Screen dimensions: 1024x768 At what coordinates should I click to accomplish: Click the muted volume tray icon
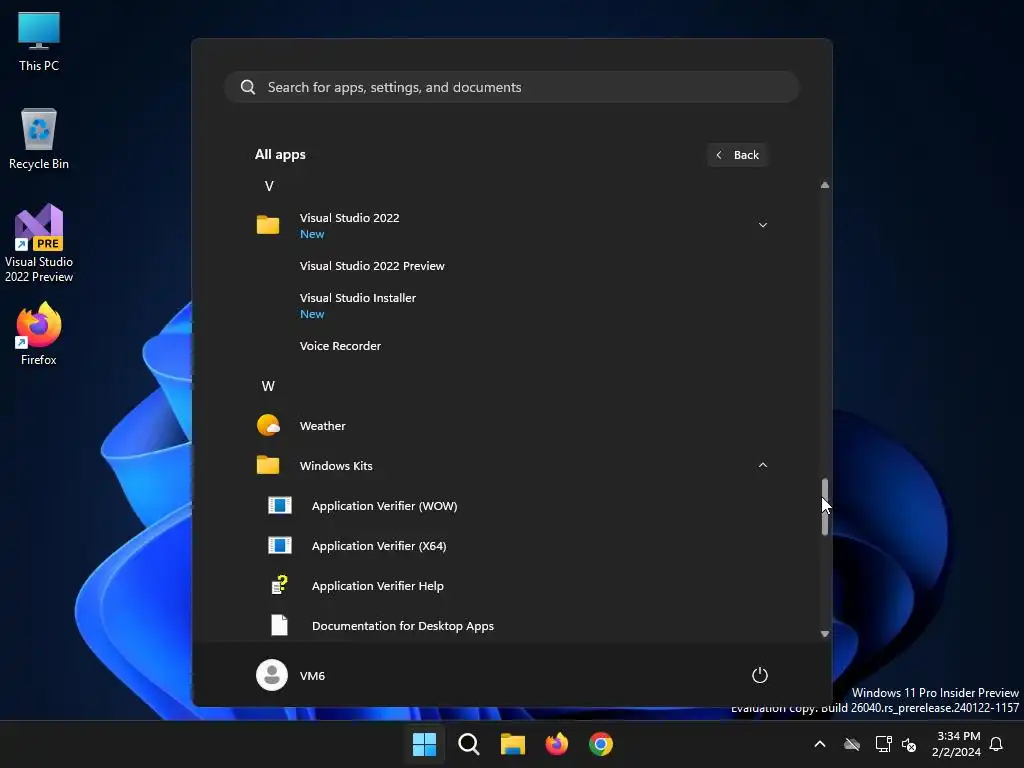coord(908,744)
